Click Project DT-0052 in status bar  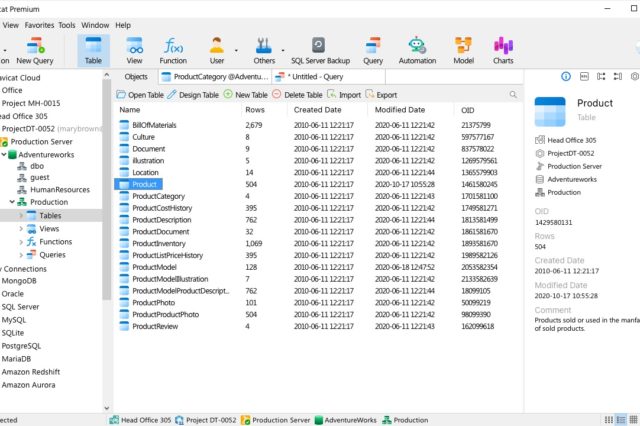click(x=206, y=420)
